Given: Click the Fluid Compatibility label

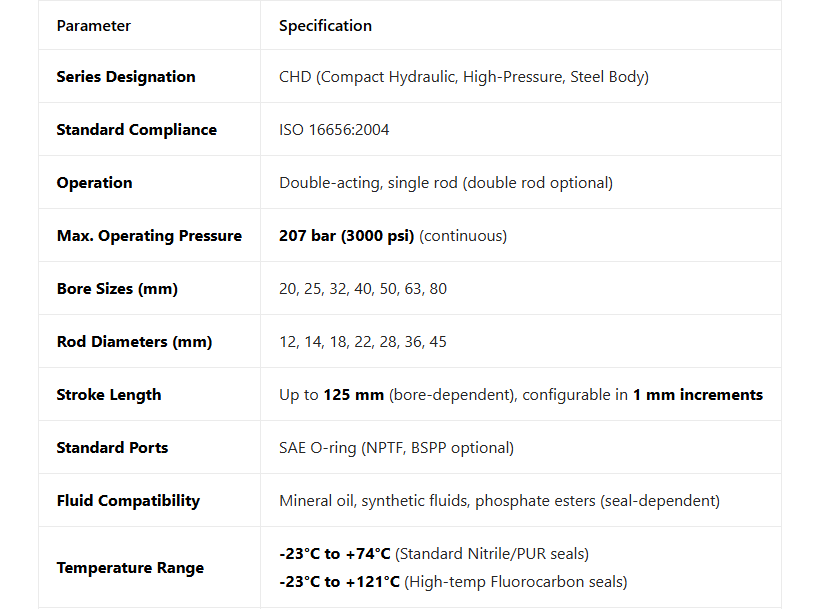Looking at the screenshot, I should tap(128, 501).
